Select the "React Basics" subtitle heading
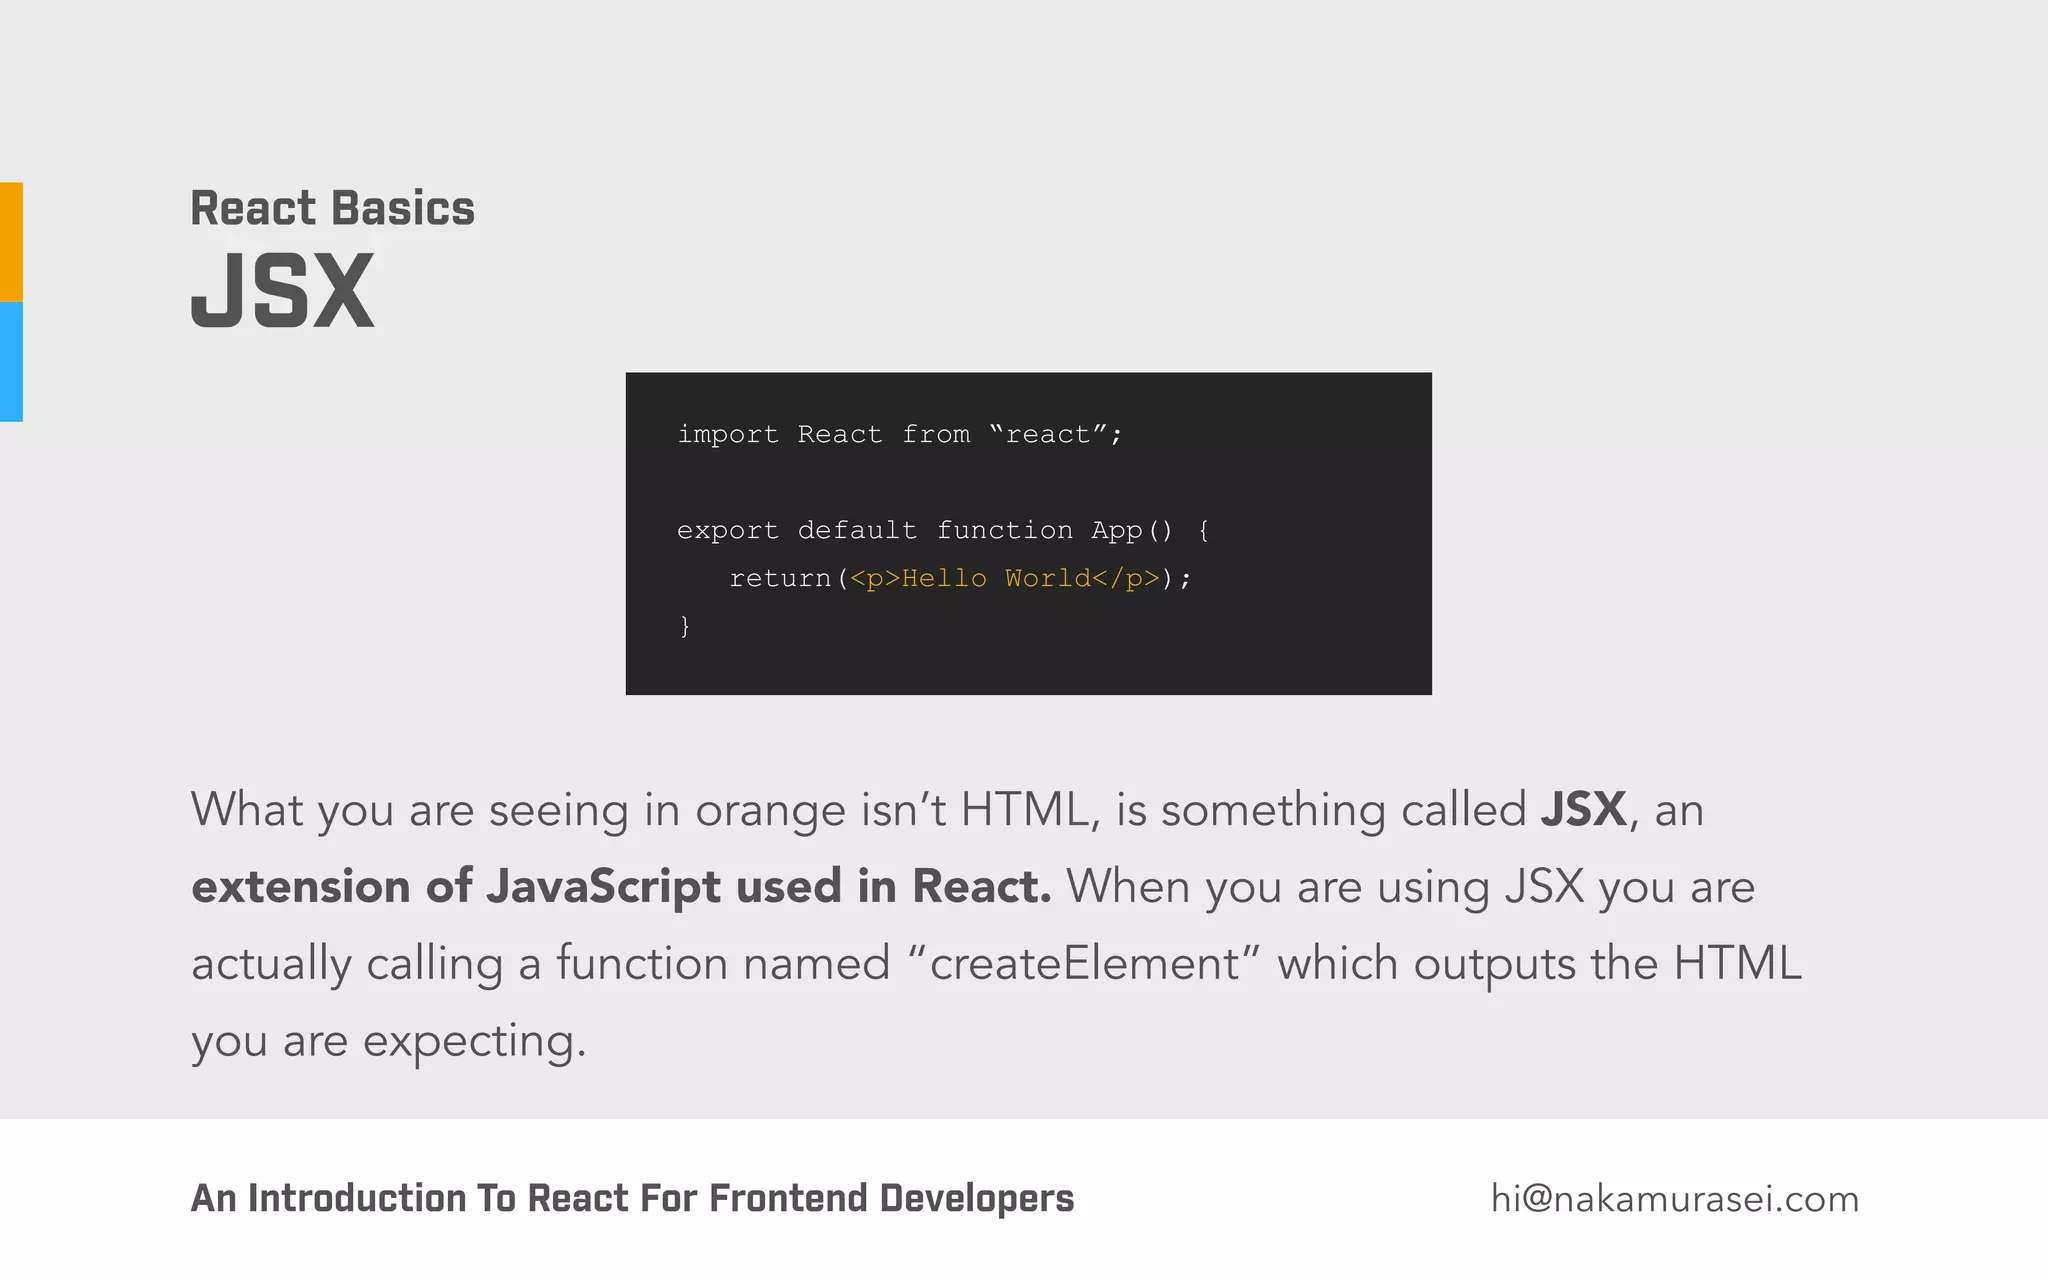The height and width of the screenshot is (1280, 2048). pyautogui.click(x=332, y=208)
